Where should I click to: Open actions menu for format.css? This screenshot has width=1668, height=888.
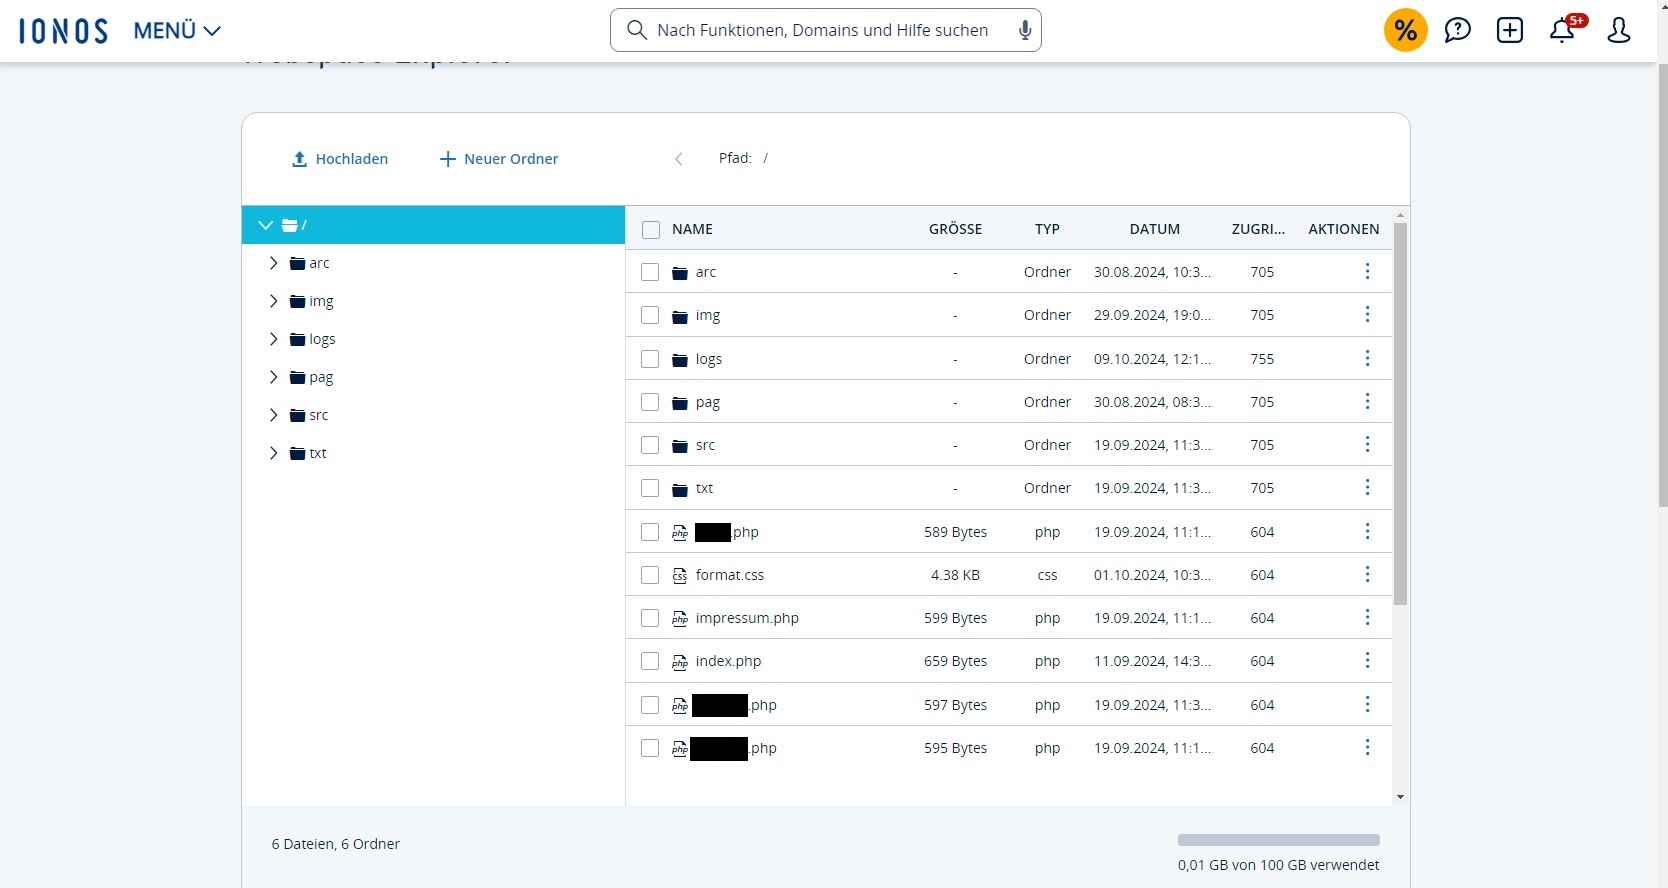[x=1367, y=574]
